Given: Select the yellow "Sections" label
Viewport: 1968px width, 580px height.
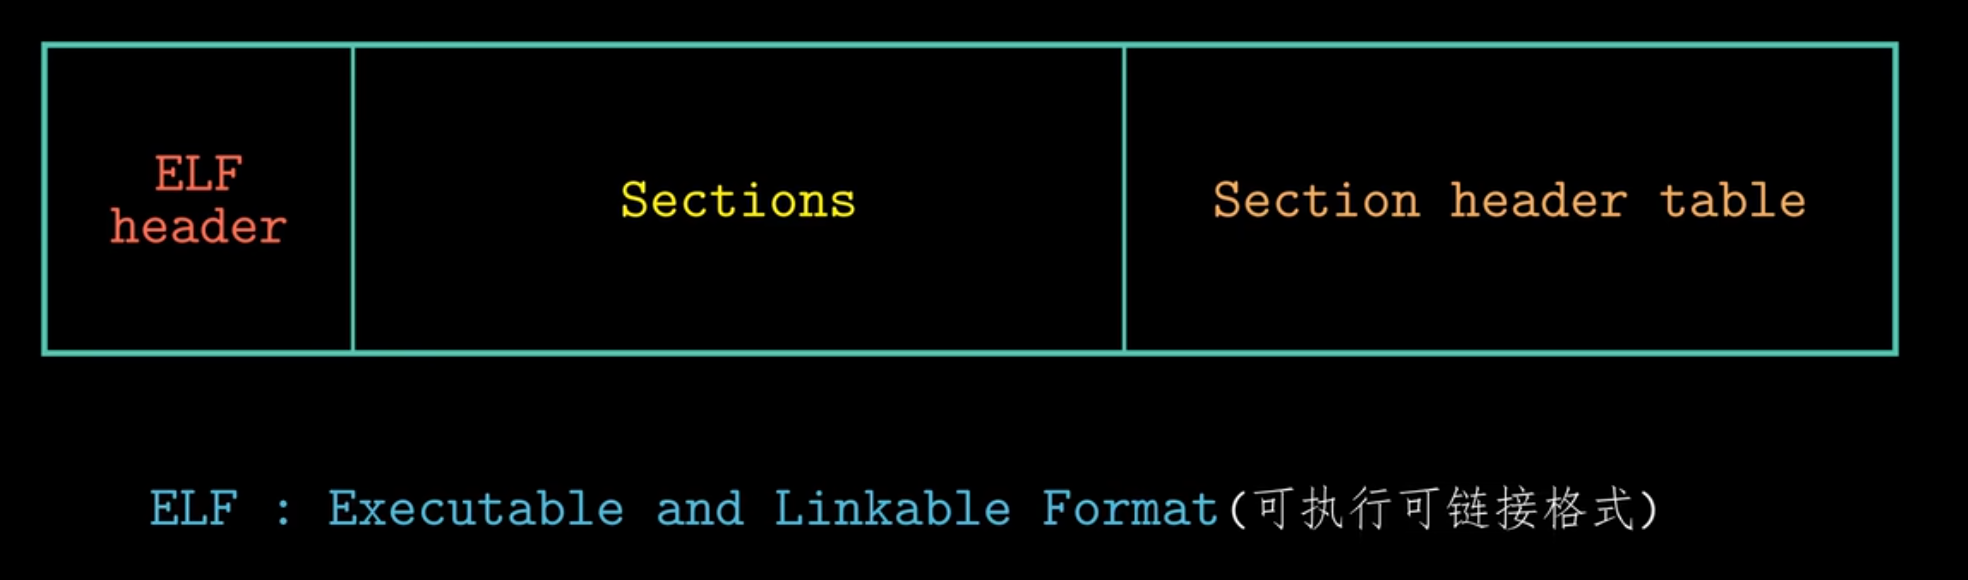Looking at the screenshot, I should click(x=738, y=200).
